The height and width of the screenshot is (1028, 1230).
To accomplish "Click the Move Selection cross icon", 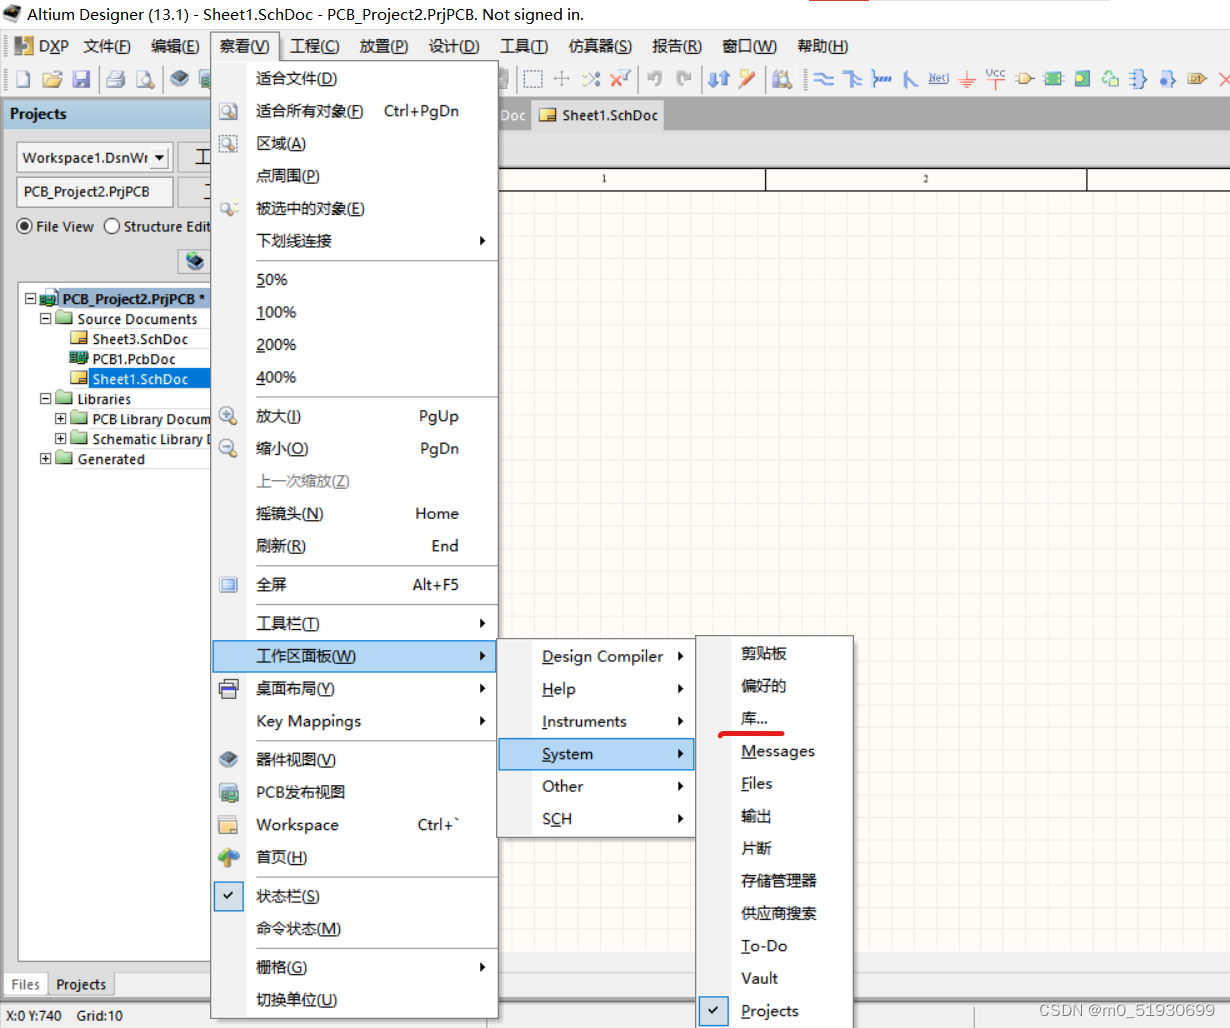I will pos(562,79).
